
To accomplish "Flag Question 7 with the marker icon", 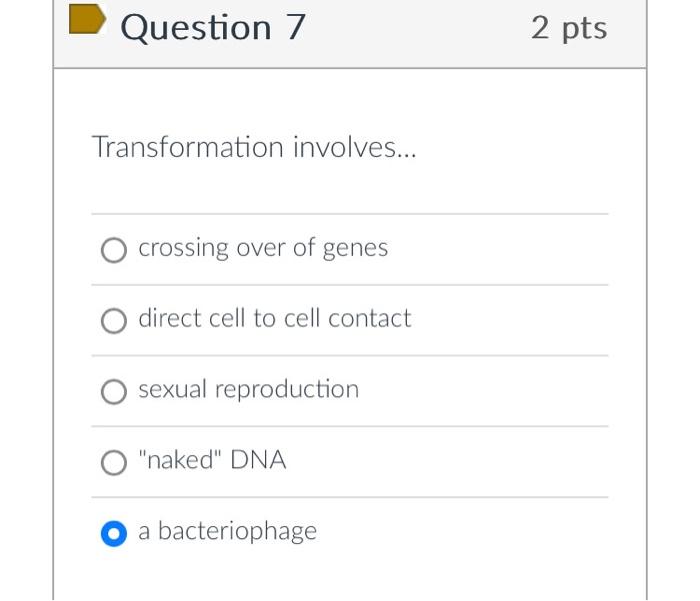I will click(88, 19).
